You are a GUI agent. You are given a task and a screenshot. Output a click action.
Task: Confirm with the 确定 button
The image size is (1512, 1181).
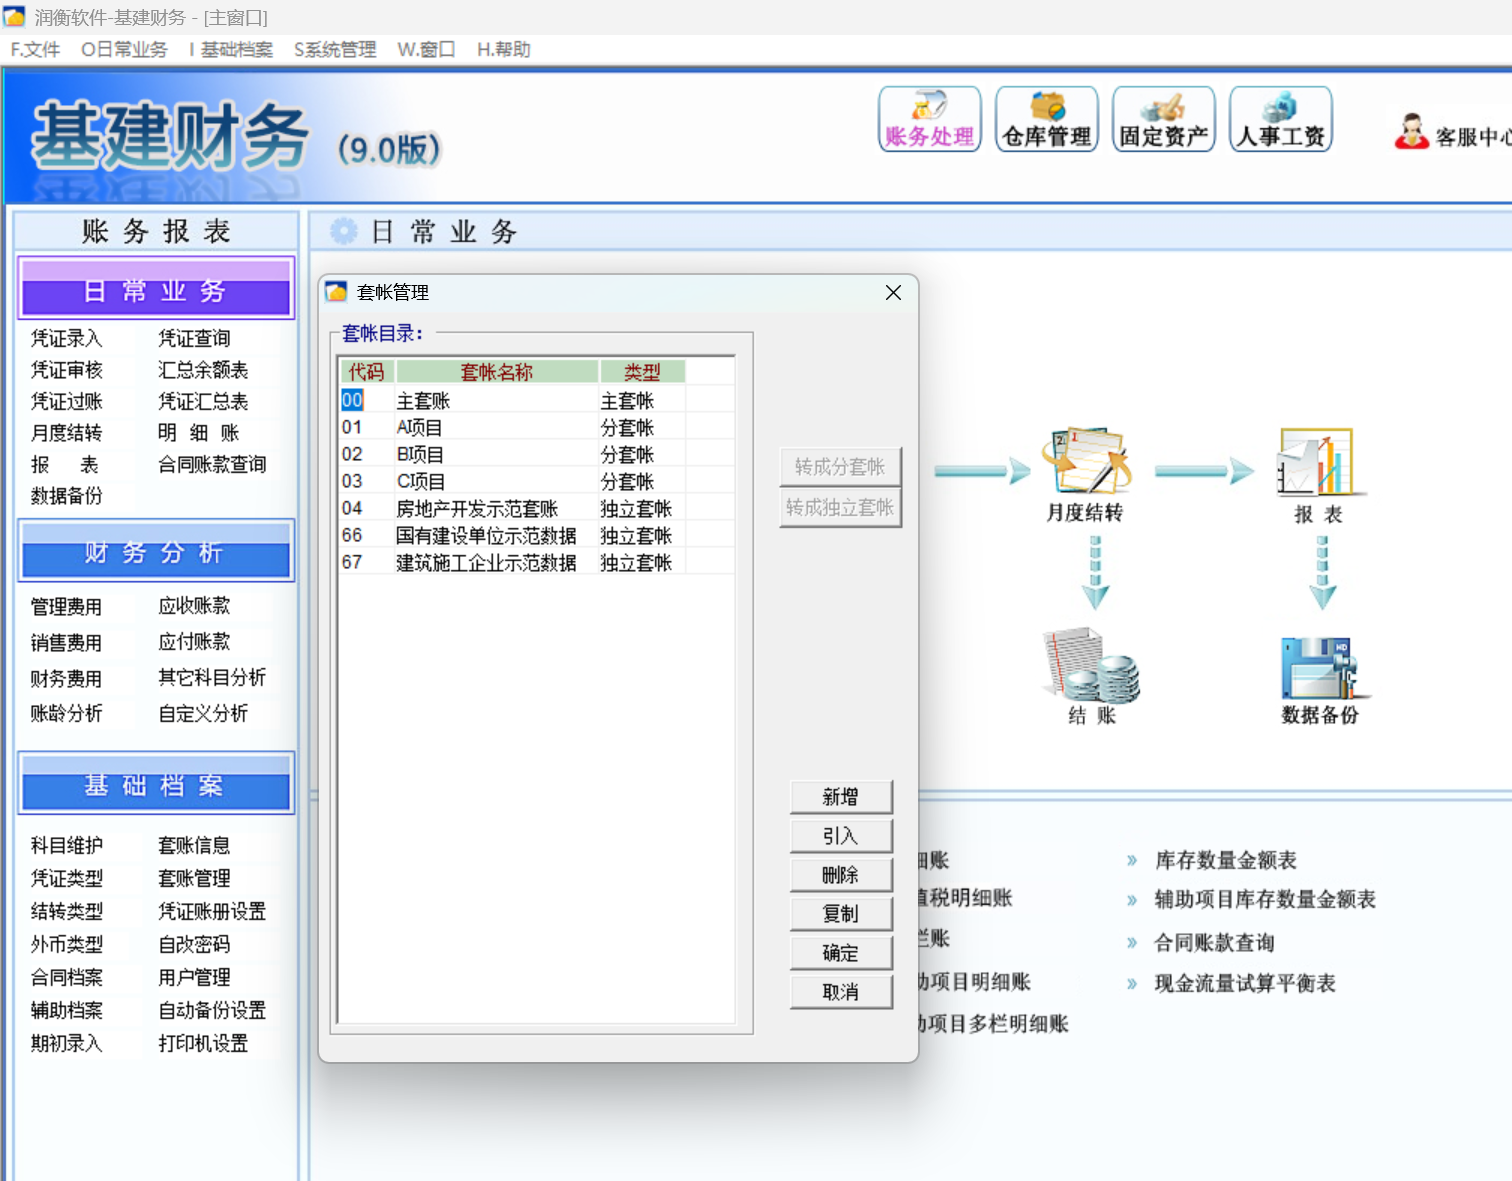click(x=841, y=953)
